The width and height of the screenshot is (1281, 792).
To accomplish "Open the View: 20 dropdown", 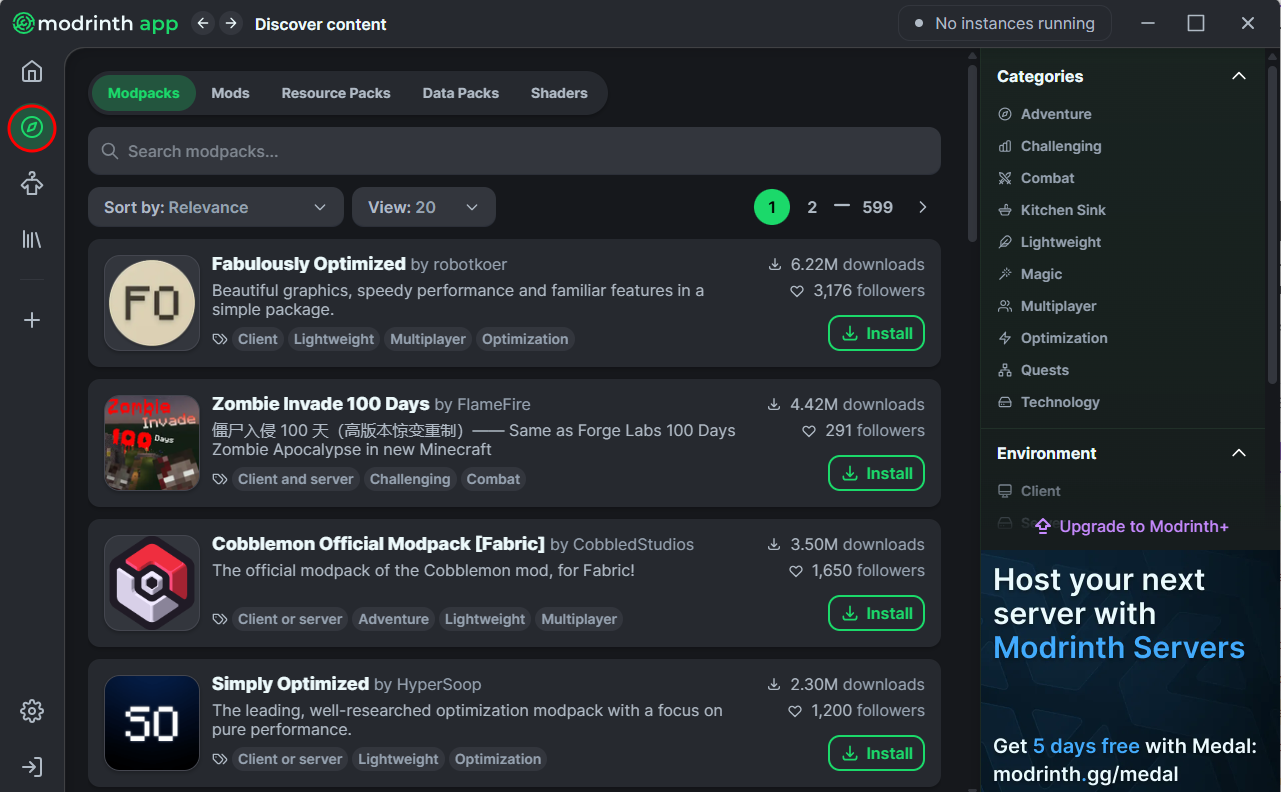I will coord(424,207).
